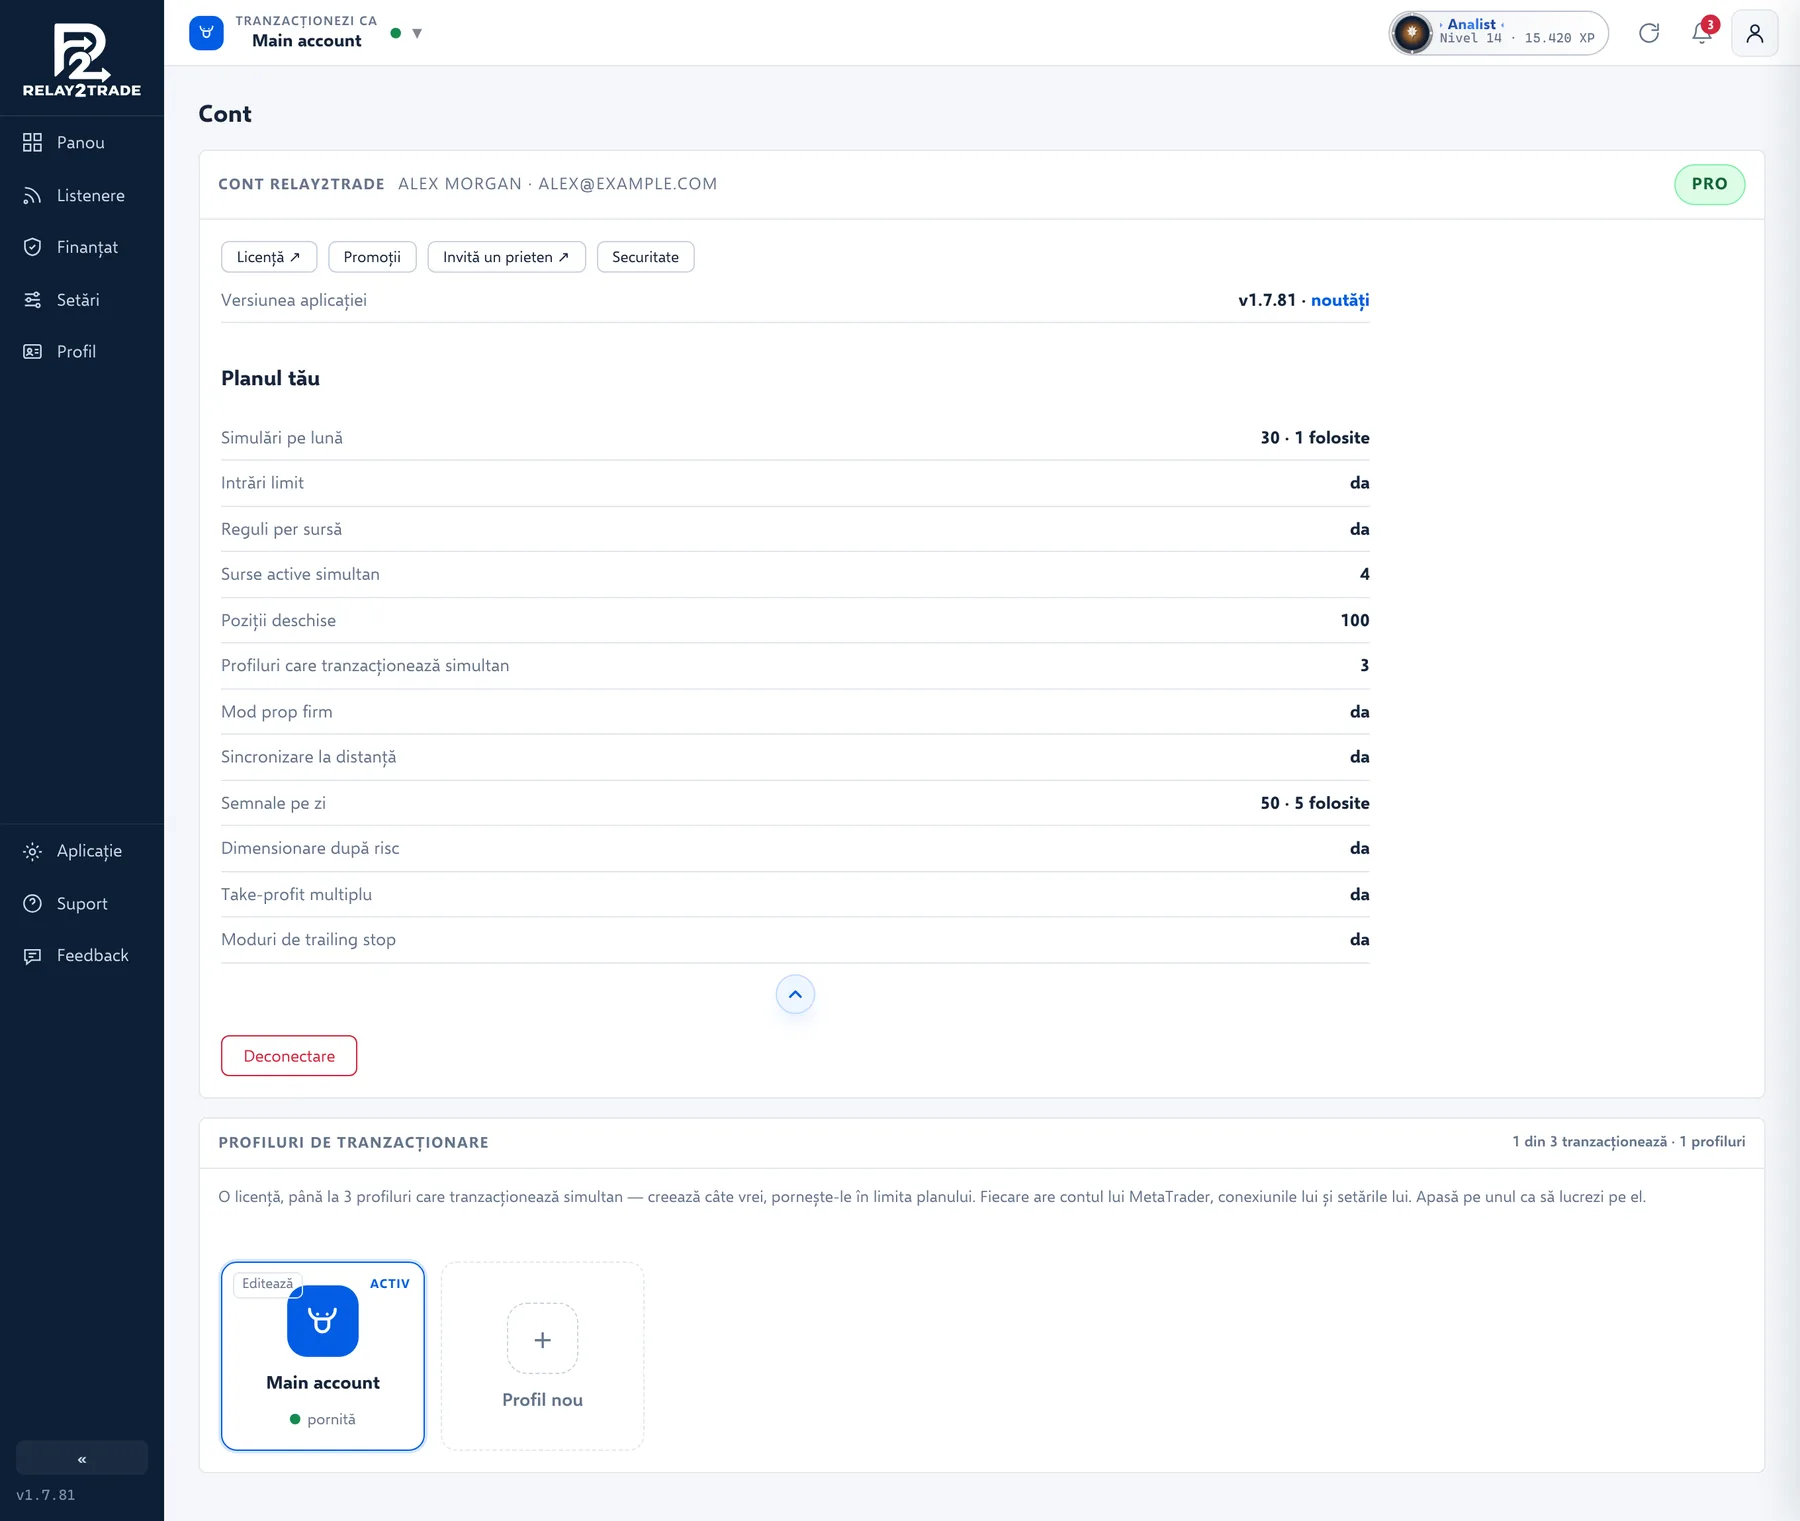Click the red Deconectare button
The height and width of the screenshot is (1521, 1800).
pos(289,1056)
